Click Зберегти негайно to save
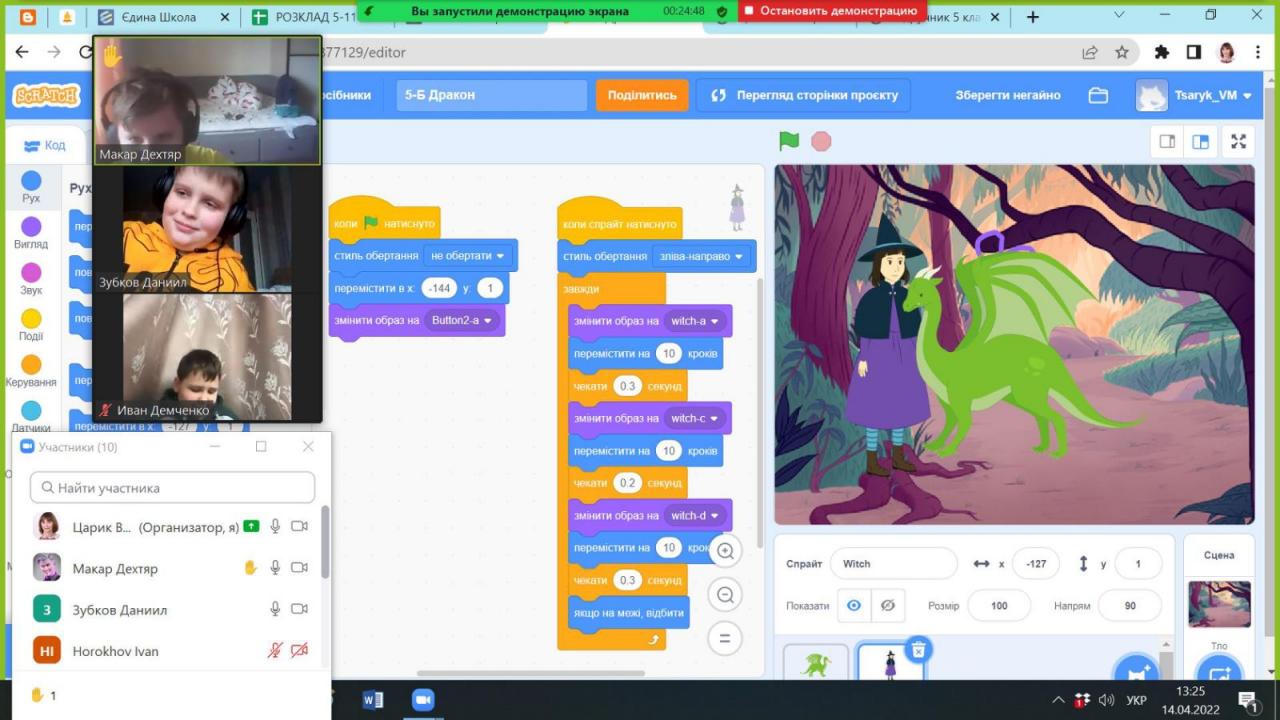1280x720 pixels. point(1007,95)
